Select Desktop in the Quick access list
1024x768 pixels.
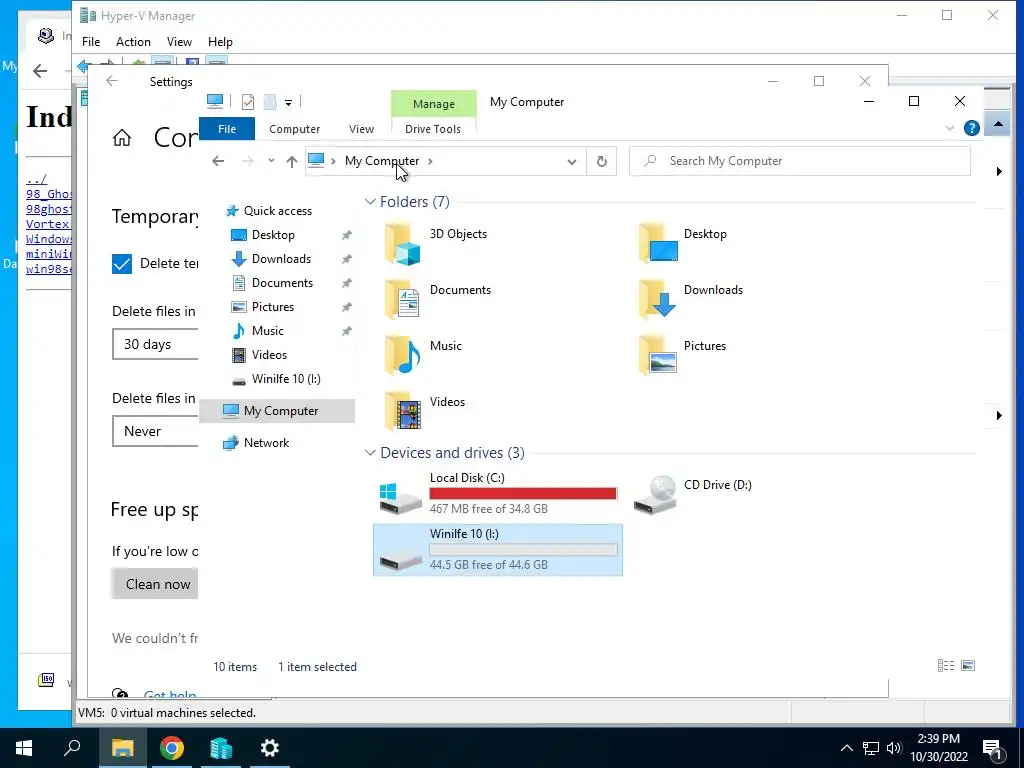273,235
